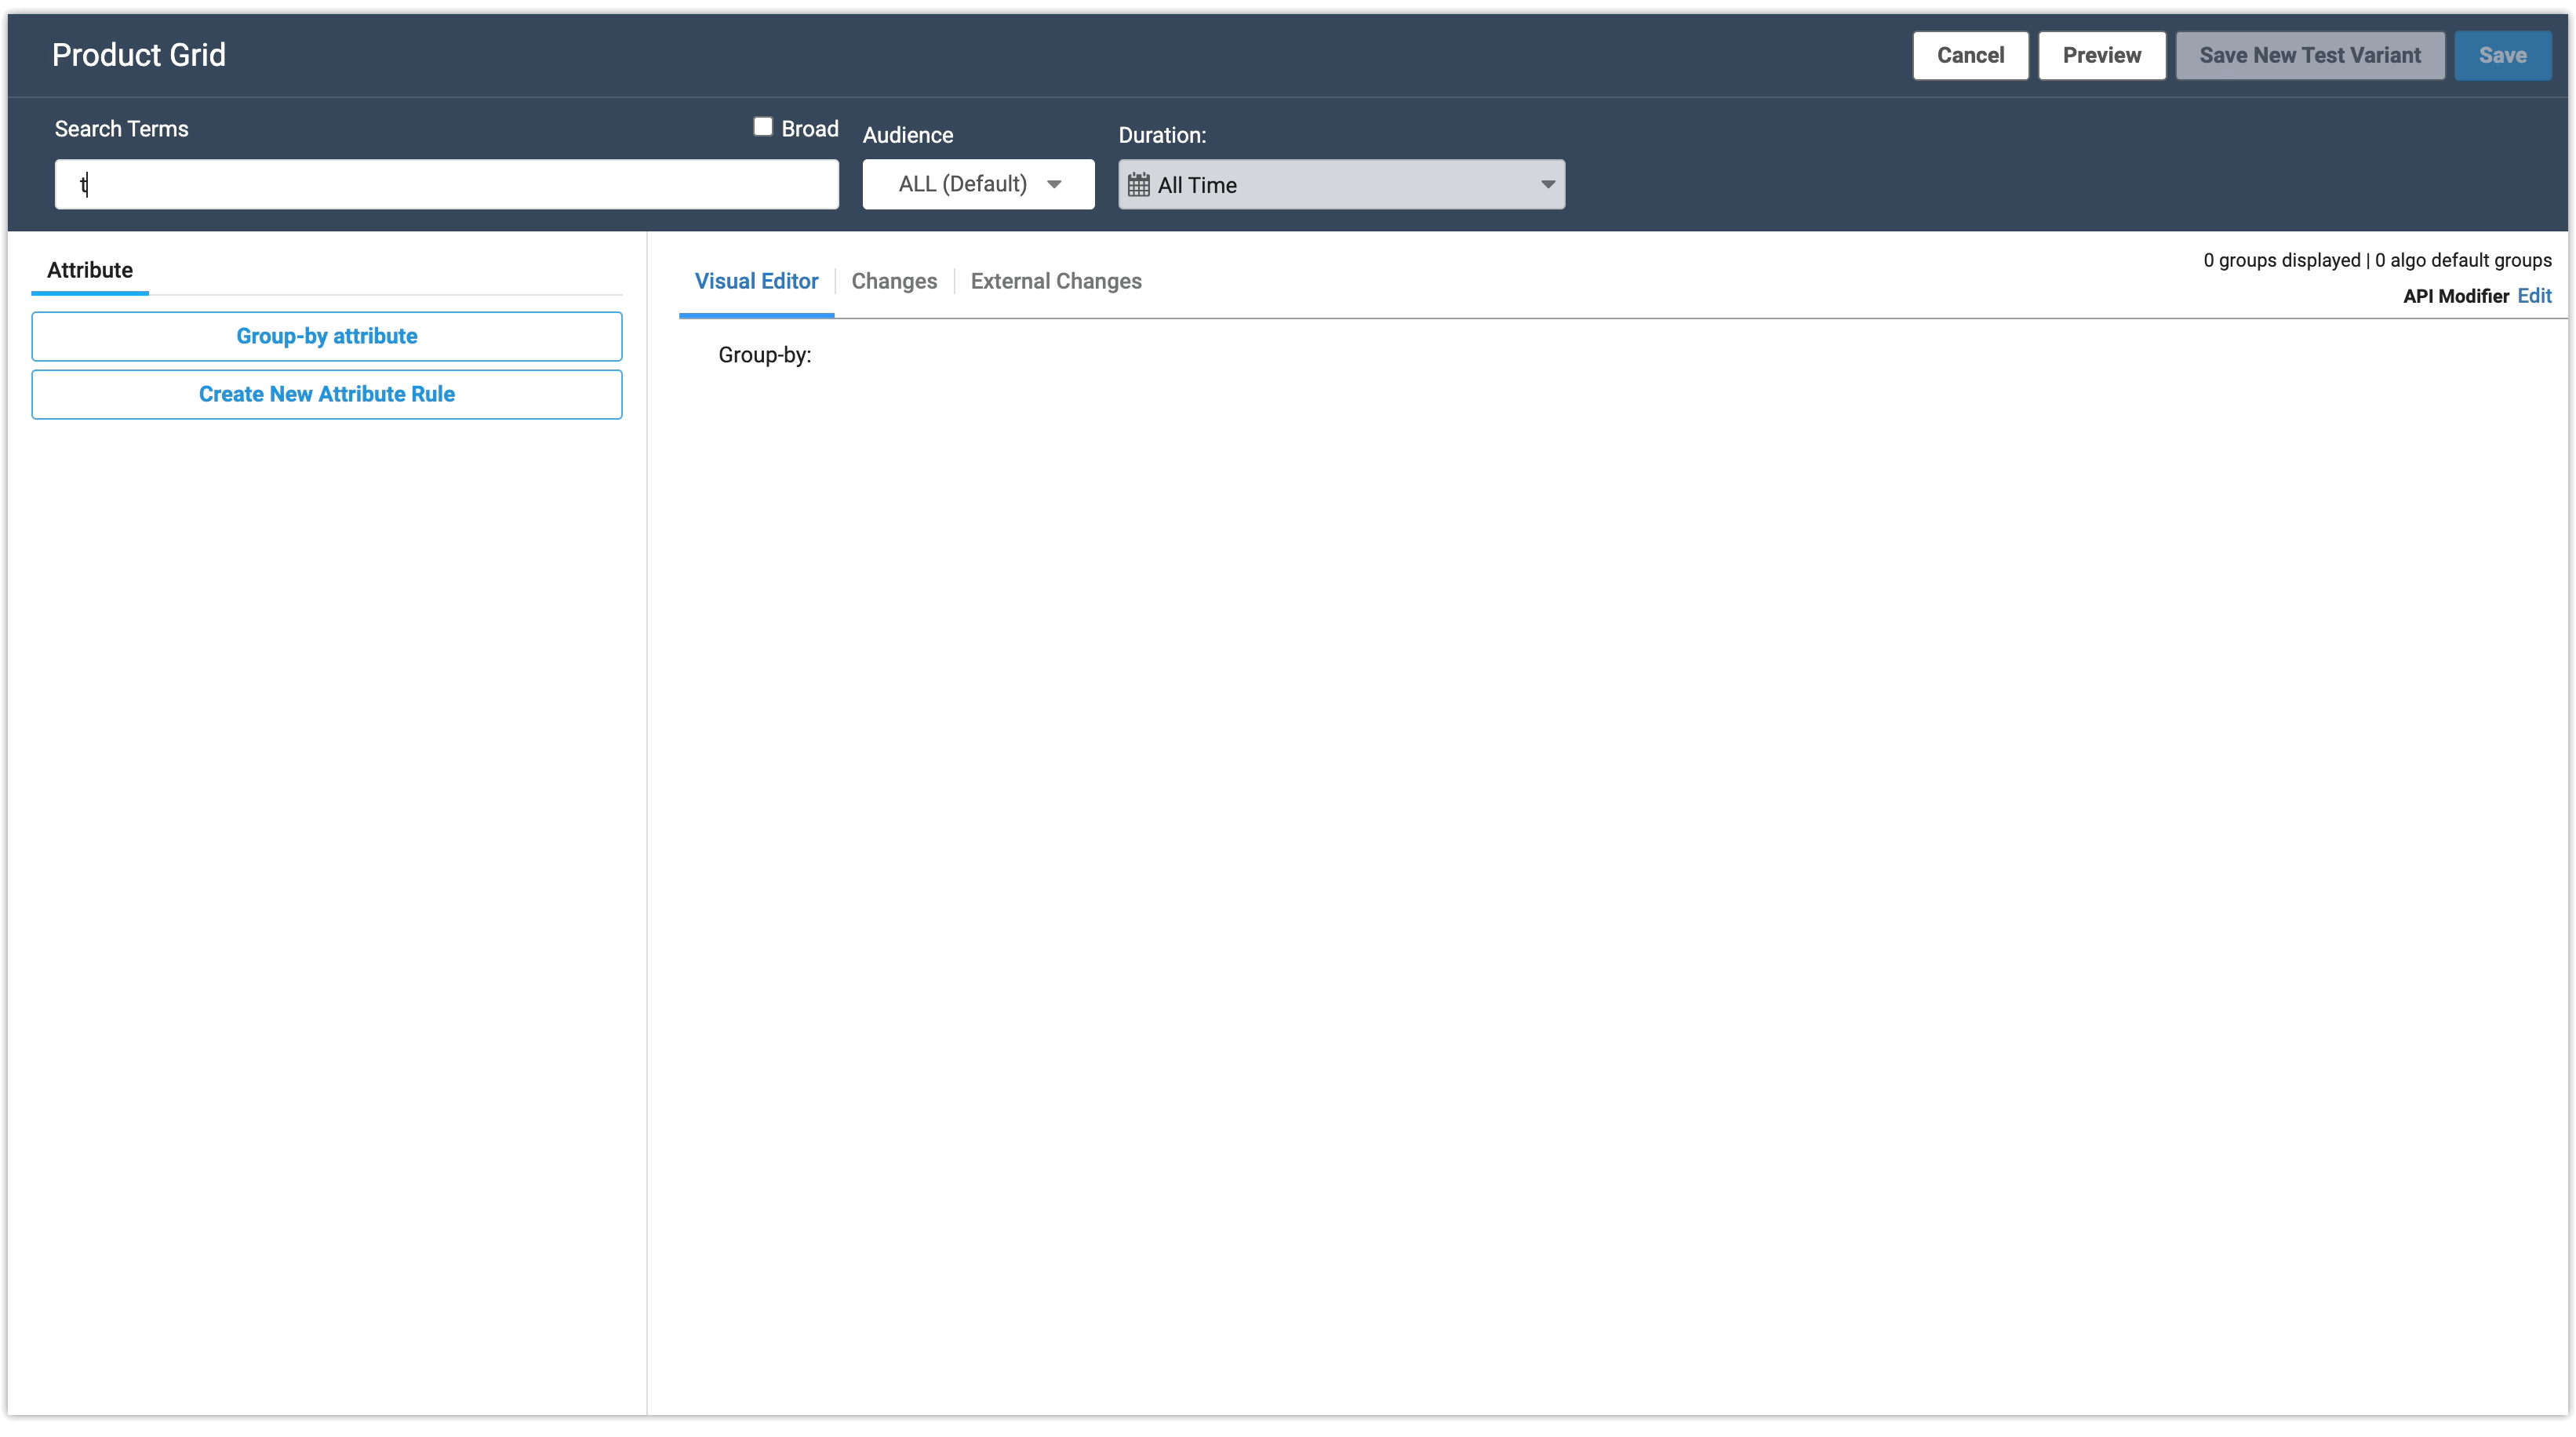This screenshot has height=1437, width=2576.
Task: Select the Visual Editor tab
Action: (756, 281)
